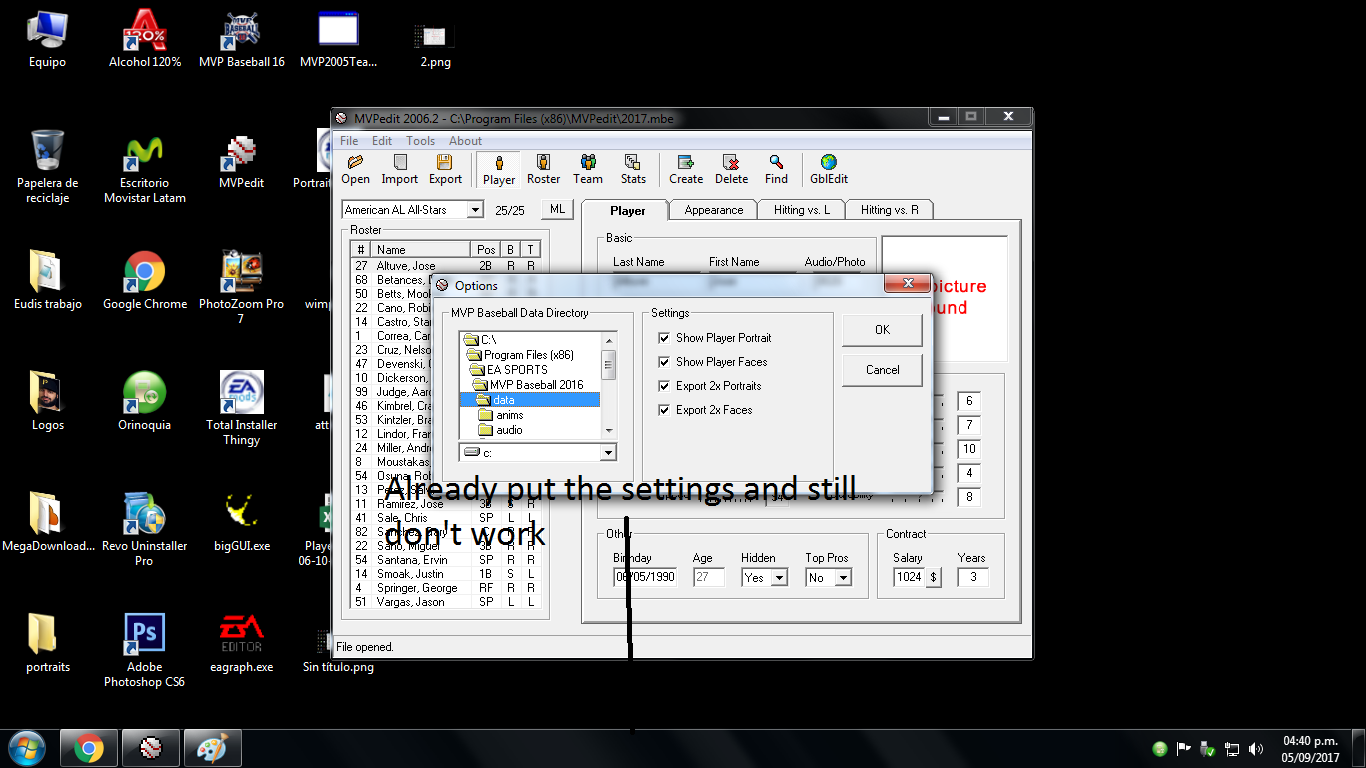Open the Google Chrome desktop shortcut
Viewport: 1366px width, 768px height.
(145, 281)
